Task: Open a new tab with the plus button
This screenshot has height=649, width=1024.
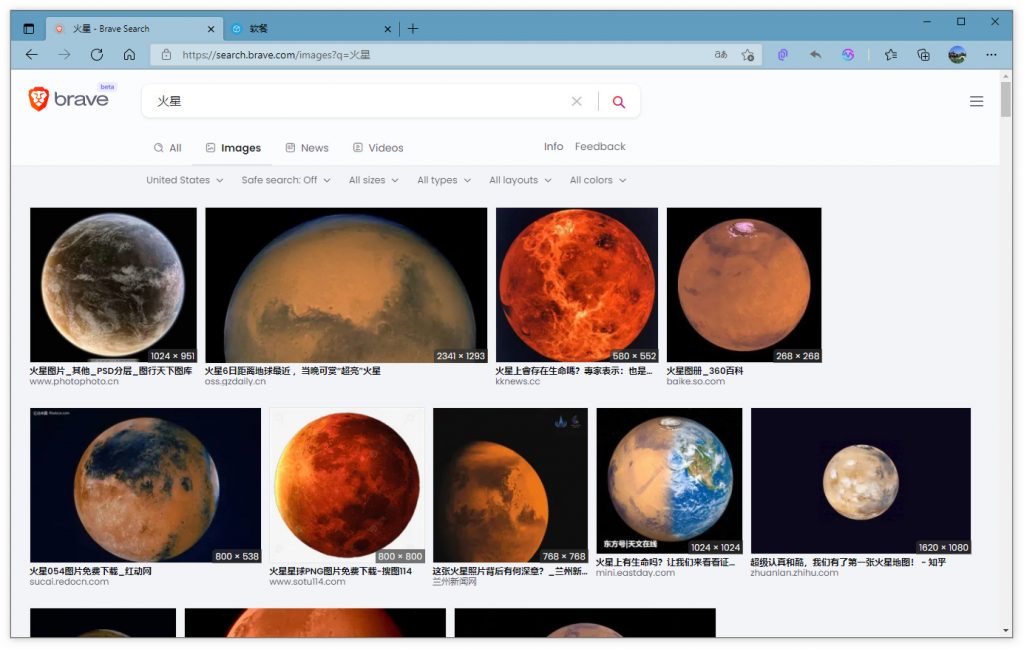Action: pyautogui.click(x=413, y=28)
